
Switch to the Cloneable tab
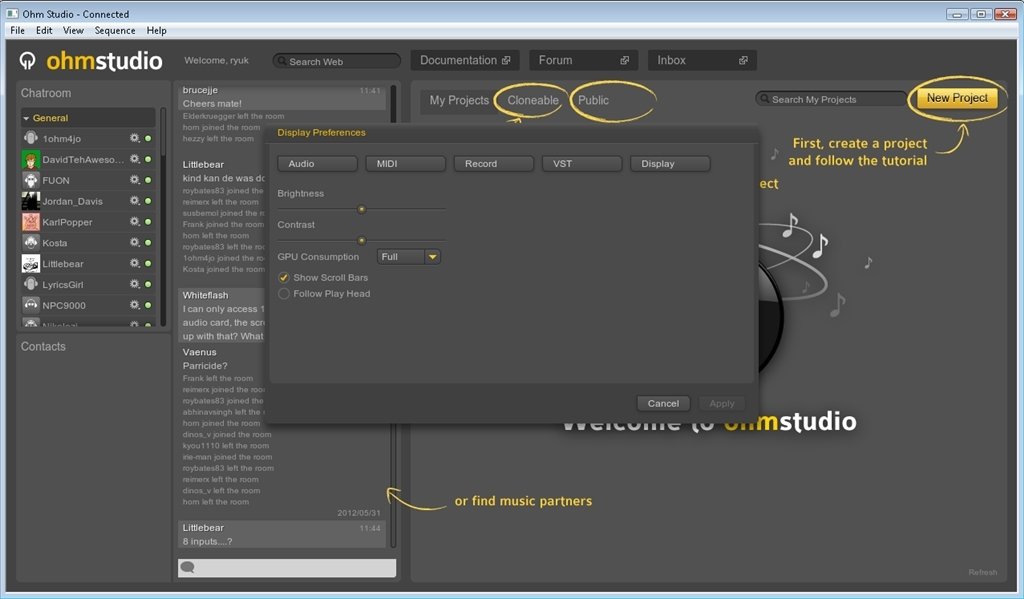(533, 100)
